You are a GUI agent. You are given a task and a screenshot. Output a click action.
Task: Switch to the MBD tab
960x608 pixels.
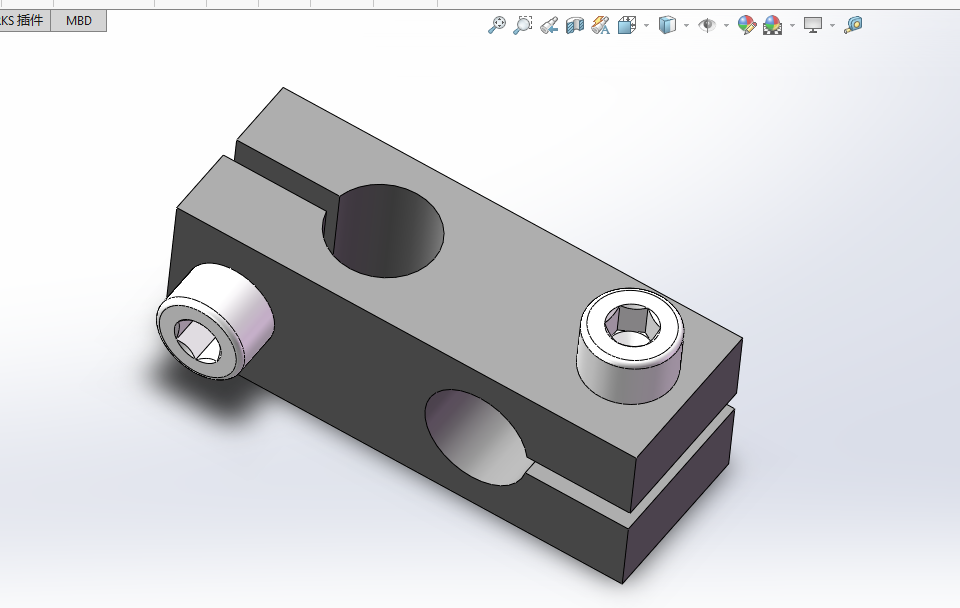pyautogui.click(x=78, y=21)
